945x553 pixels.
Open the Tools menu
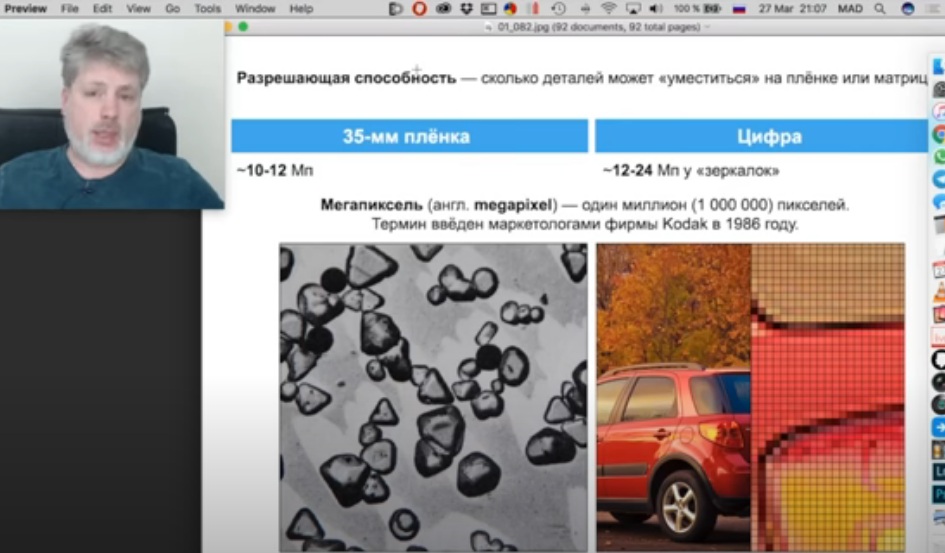(207, 8)
